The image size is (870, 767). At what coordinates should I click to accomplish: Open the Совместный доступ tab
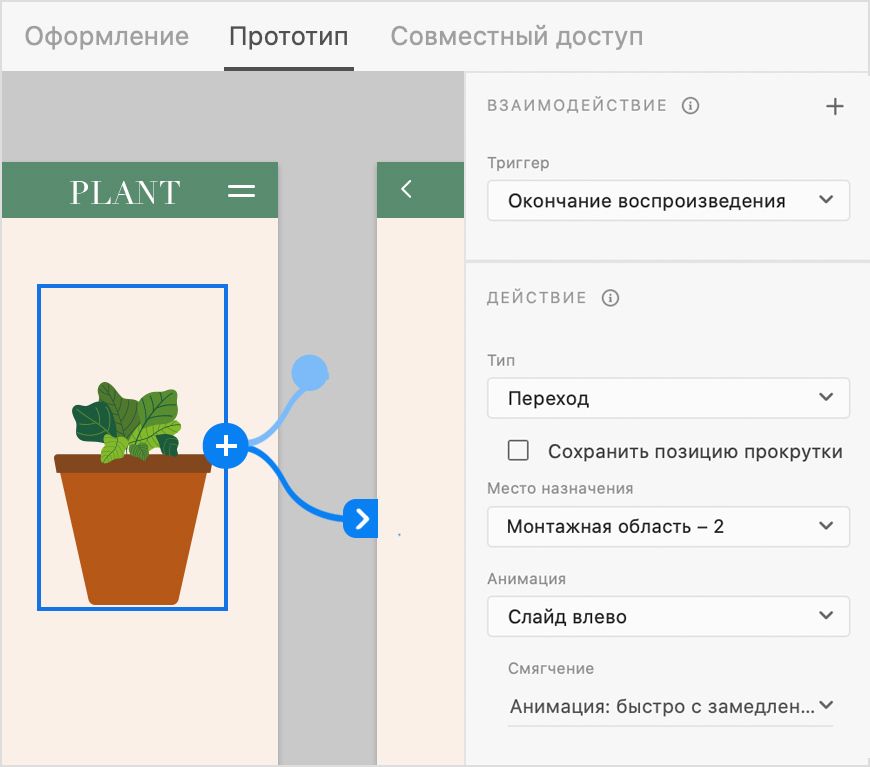[516, 36]
